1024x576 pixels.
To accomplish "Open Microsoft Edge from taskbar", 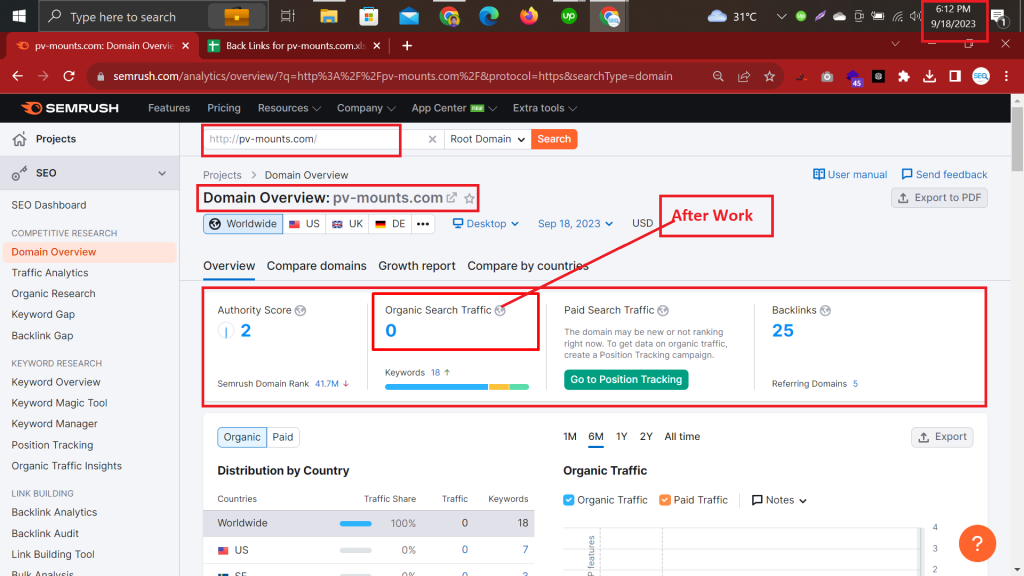I will tap(488, 16).
